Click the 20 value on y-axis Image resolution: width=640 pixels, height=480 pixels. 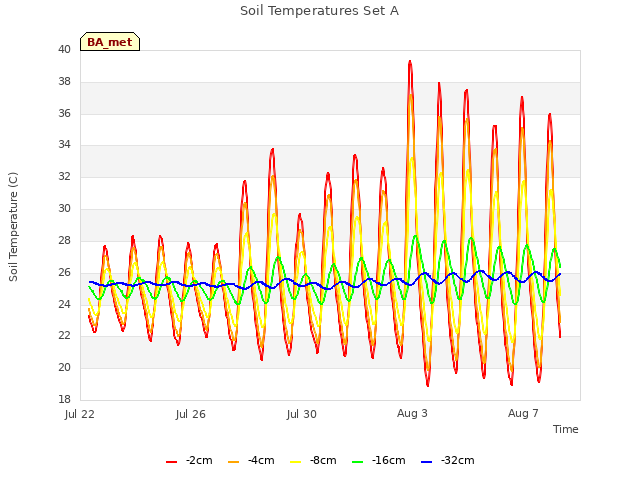(x=64, y=367)
